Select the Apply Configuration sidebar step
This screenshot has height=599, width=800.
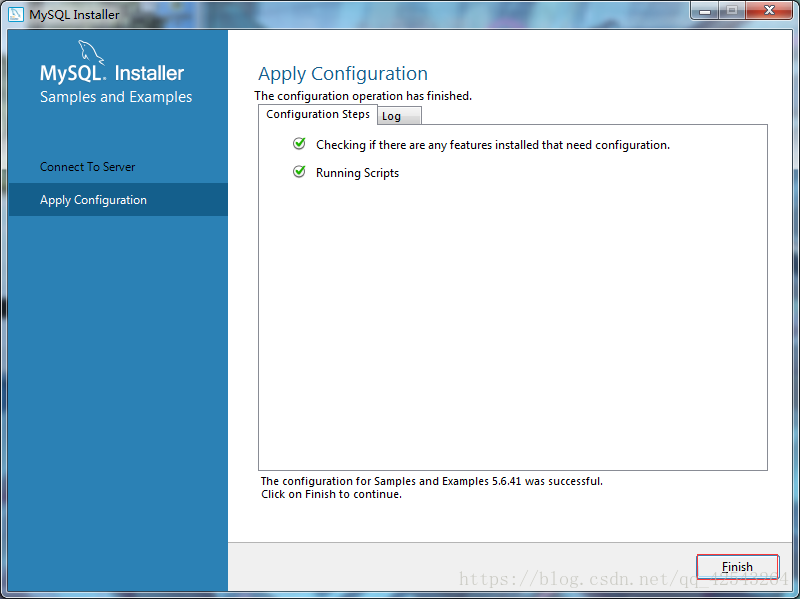pos(118,199)
